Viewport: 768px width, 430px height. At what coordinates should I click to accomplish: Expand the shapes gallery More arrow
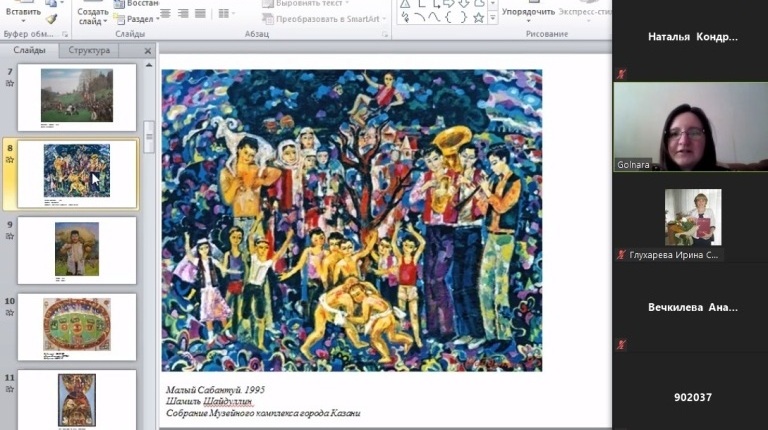coord(493,18)
